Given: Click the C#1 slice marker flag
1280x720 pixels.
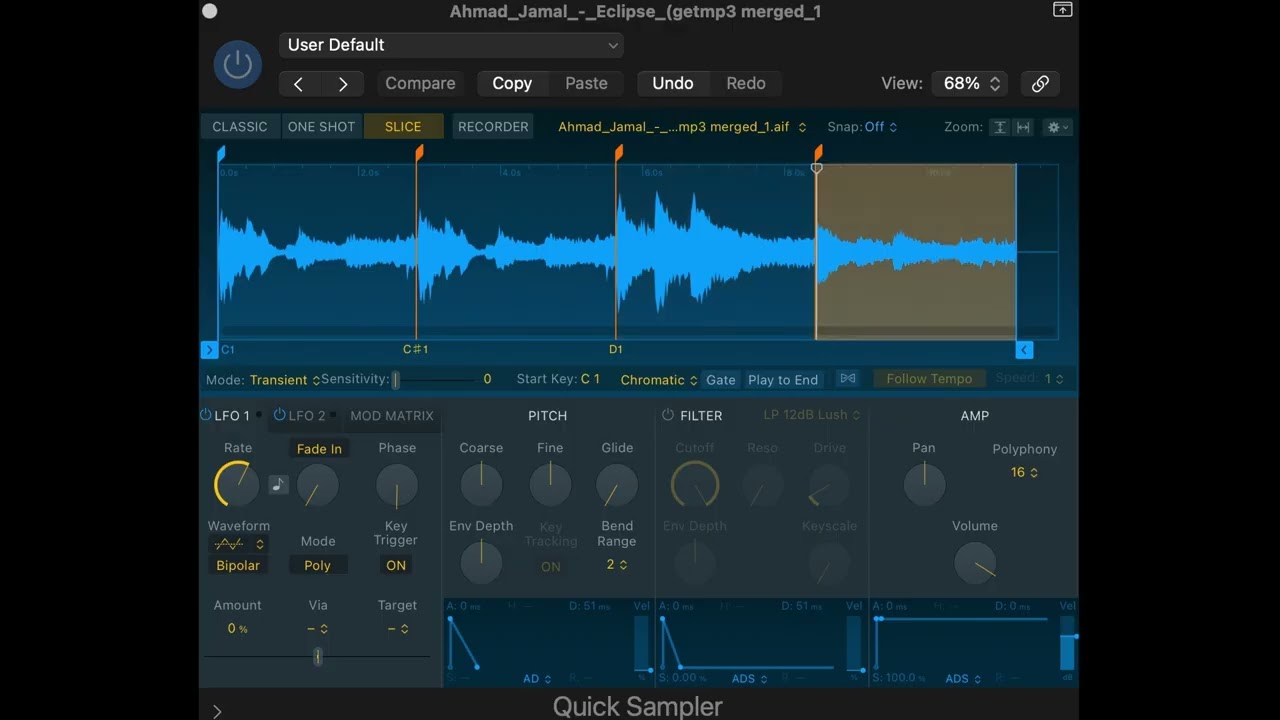Looking at the screenshot, I should point(419,153).
